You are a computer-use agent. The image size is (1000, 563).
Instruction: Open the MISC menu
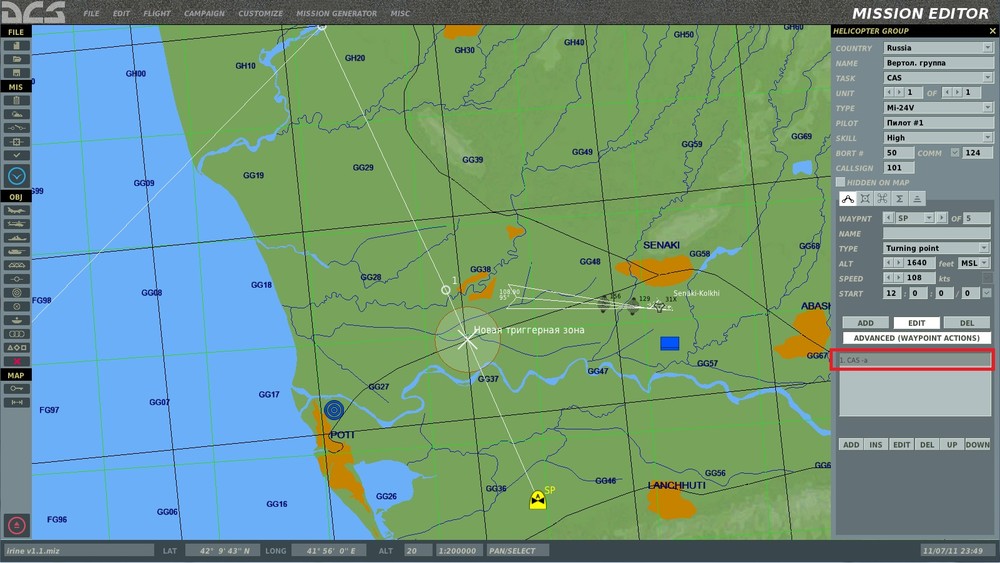tap(400, 13)
